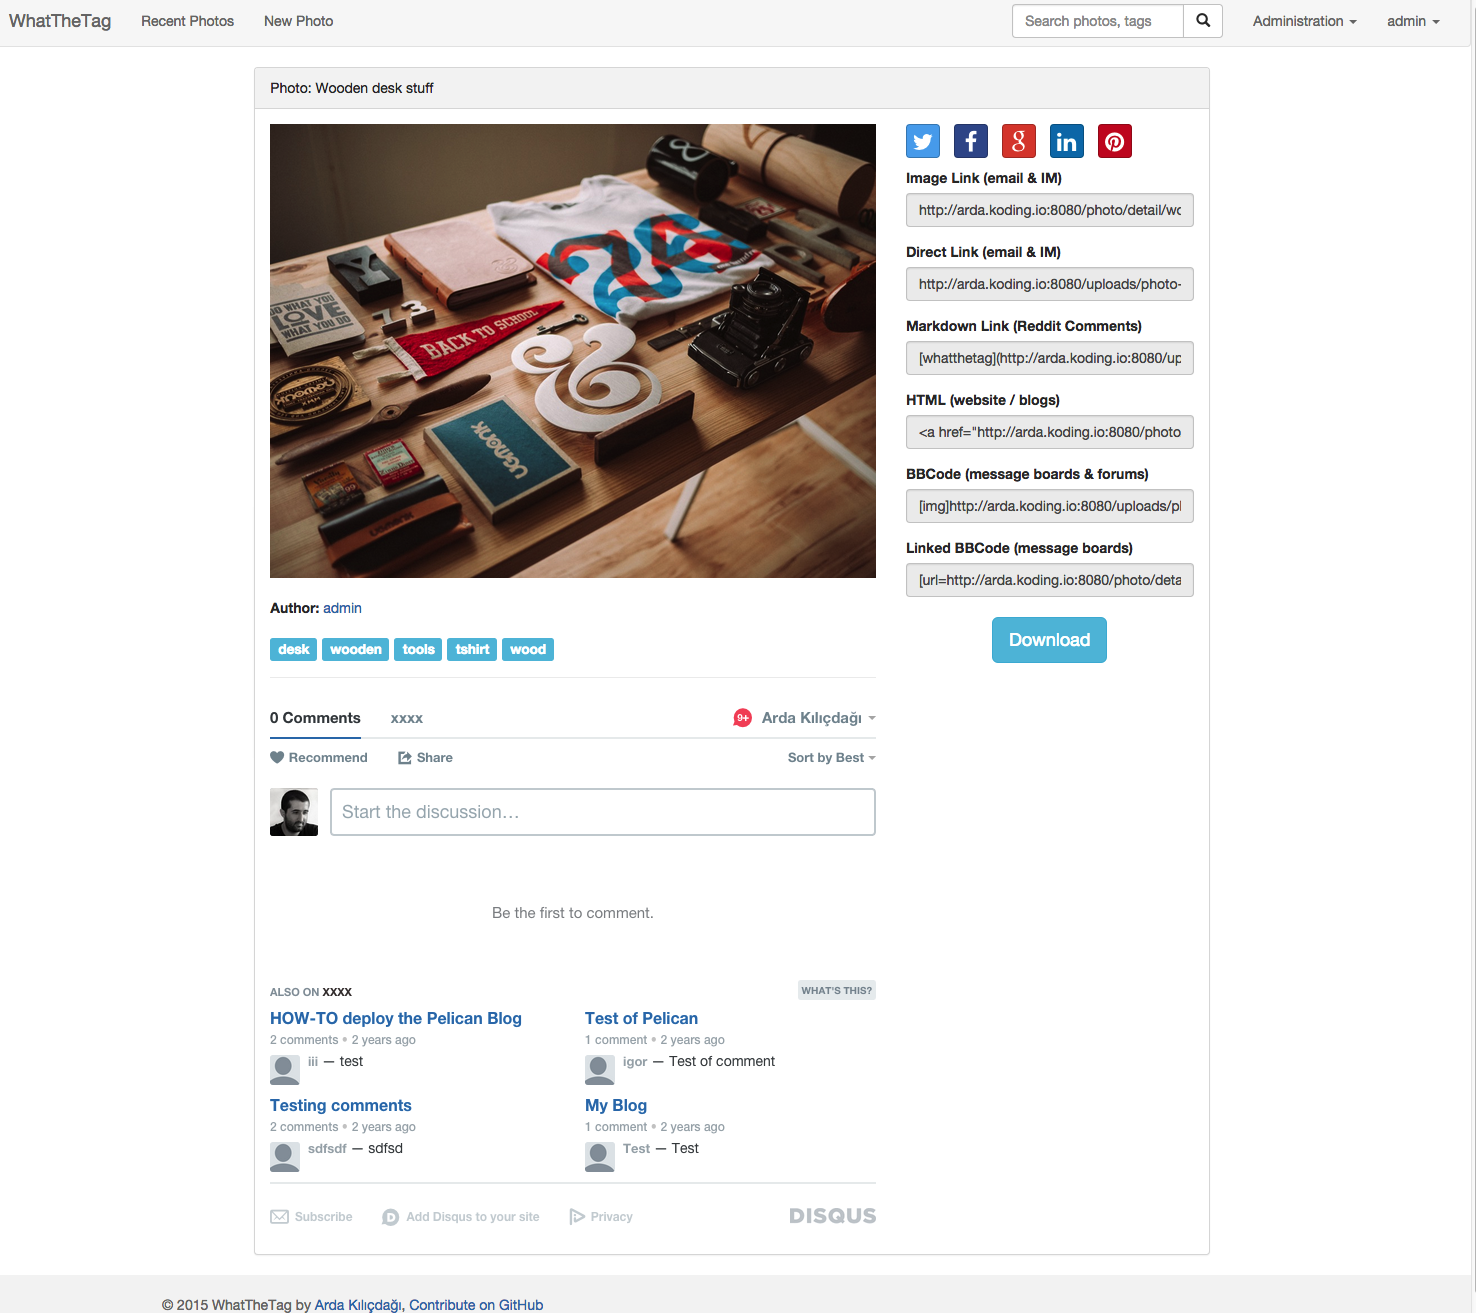
Task: Click the Download button
Action: tap(1049, 640)
